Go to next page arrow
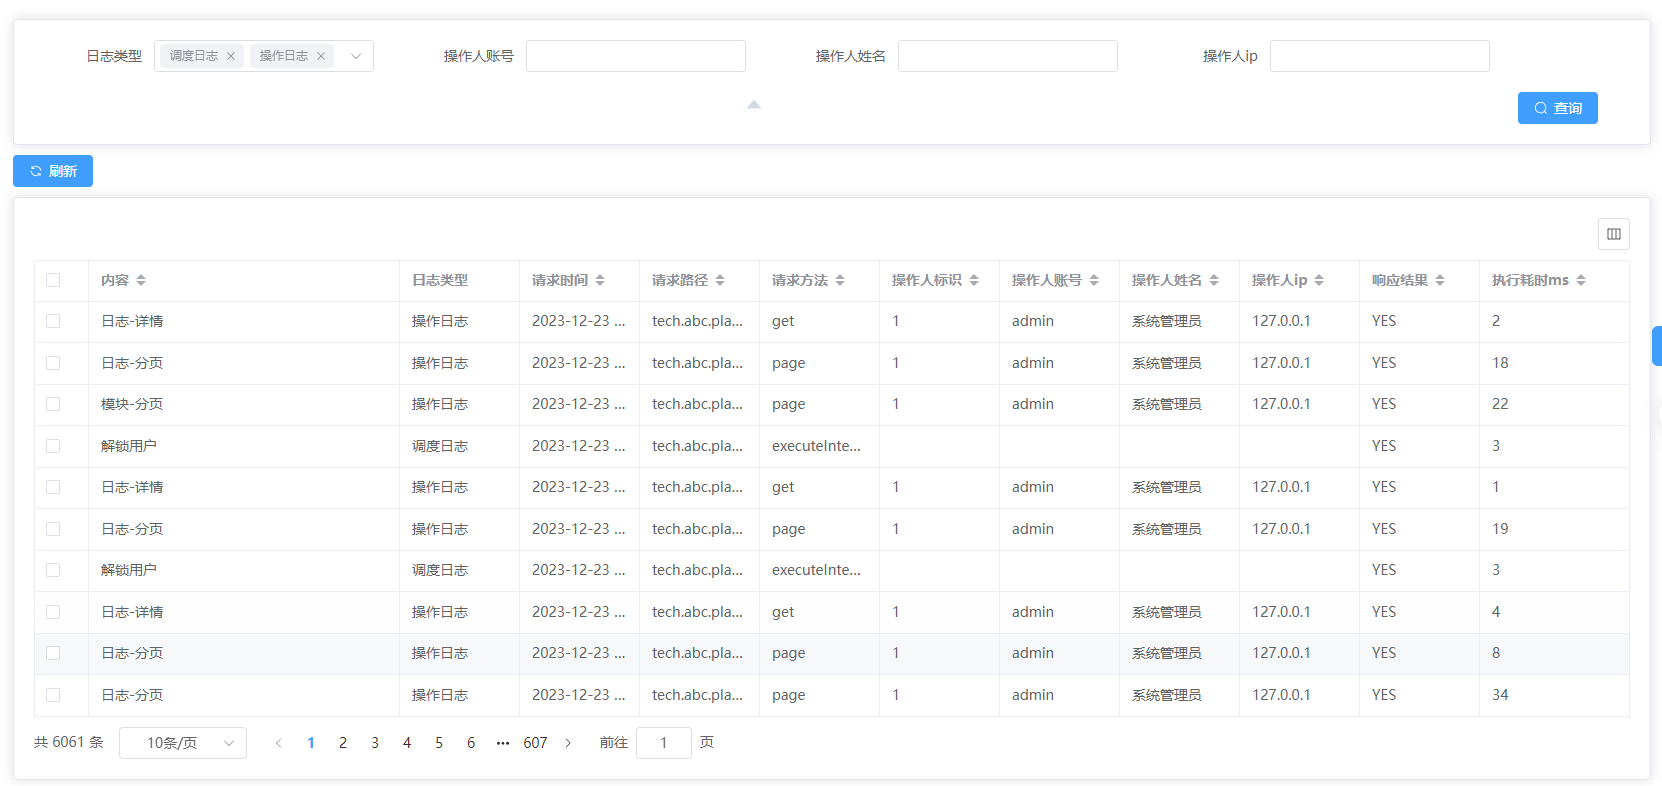1662x786 pixels. (568, 743)
